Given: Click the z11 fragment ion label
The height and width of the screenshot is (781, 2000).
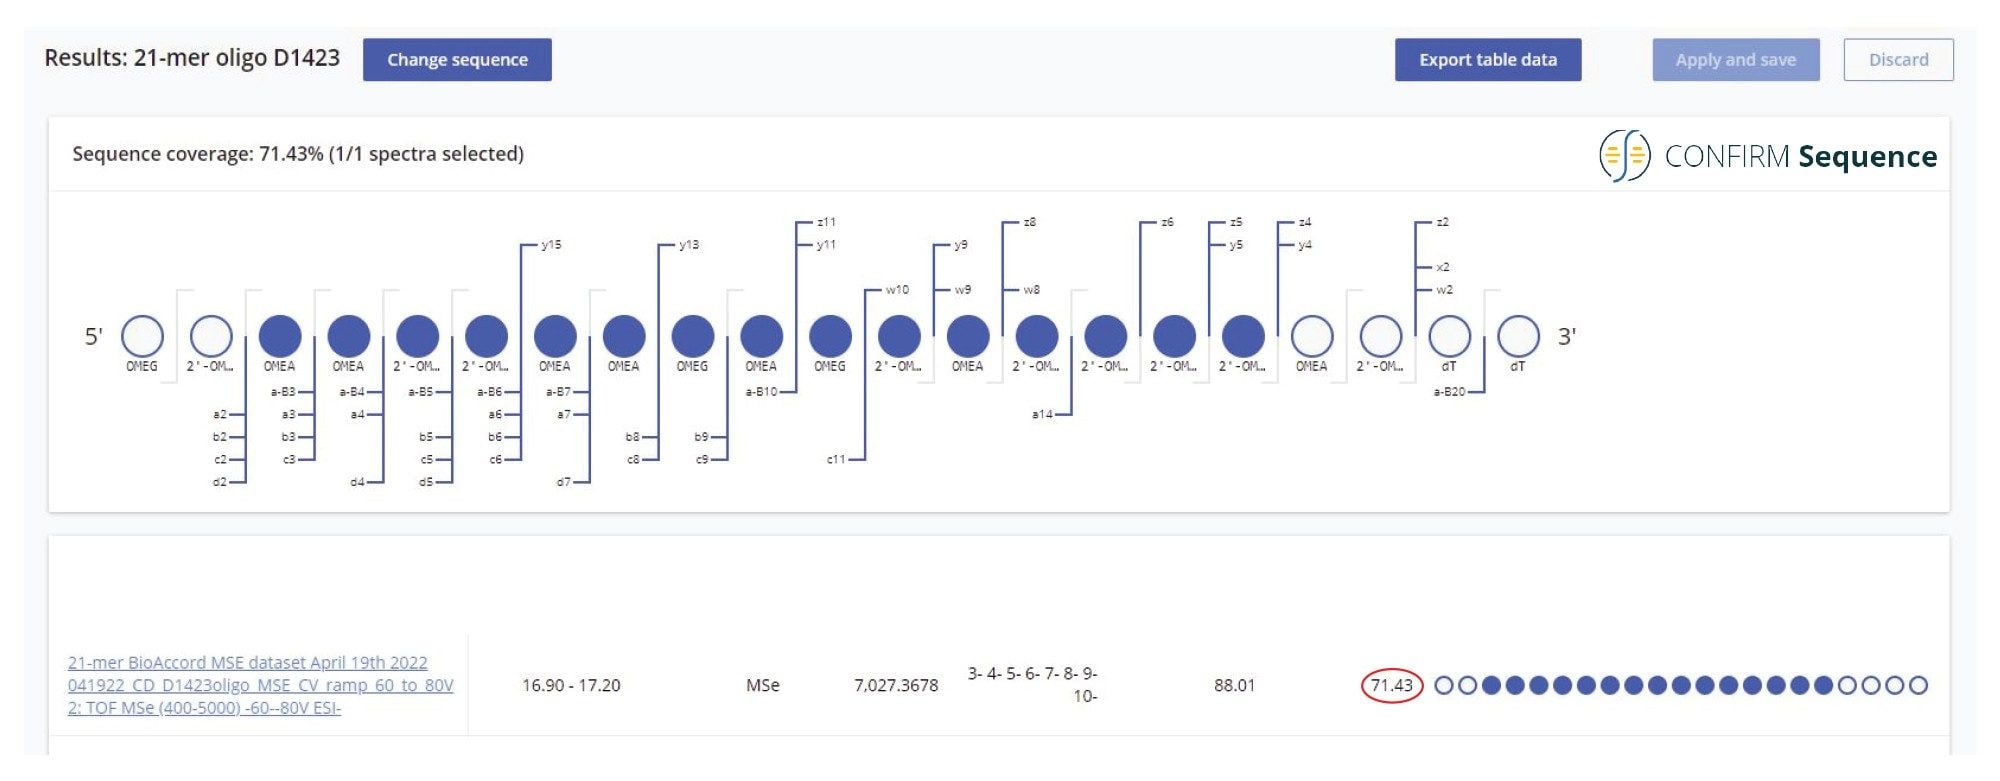Looking at the screenshot, I should [826, 222].
